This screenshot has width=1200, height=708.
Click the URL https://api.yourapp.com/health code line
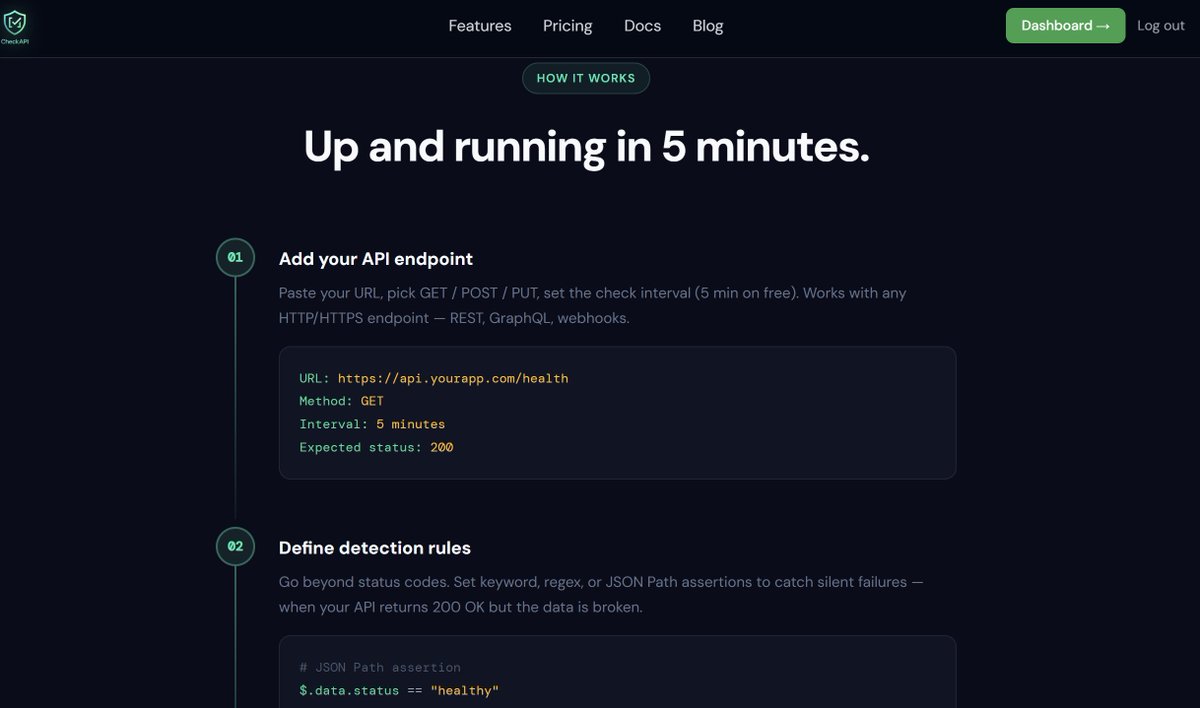pyautogui.click(x=434, y=378)
